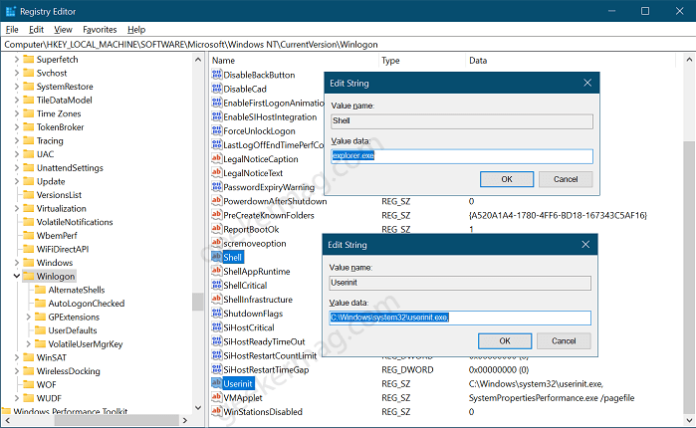Click the Userinit value data field

pos(461,318)
